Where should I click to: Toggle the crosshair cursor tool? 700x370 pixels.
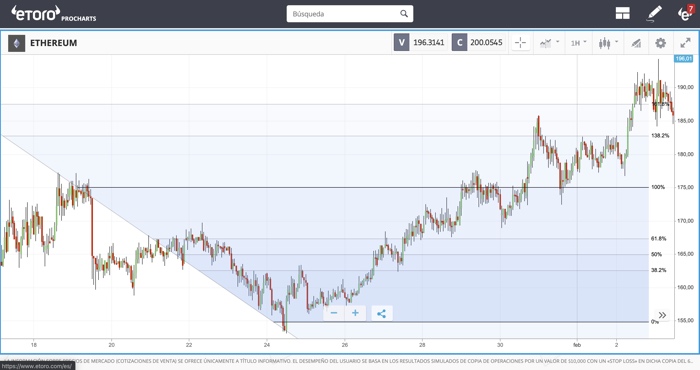(x=520, y=43)
